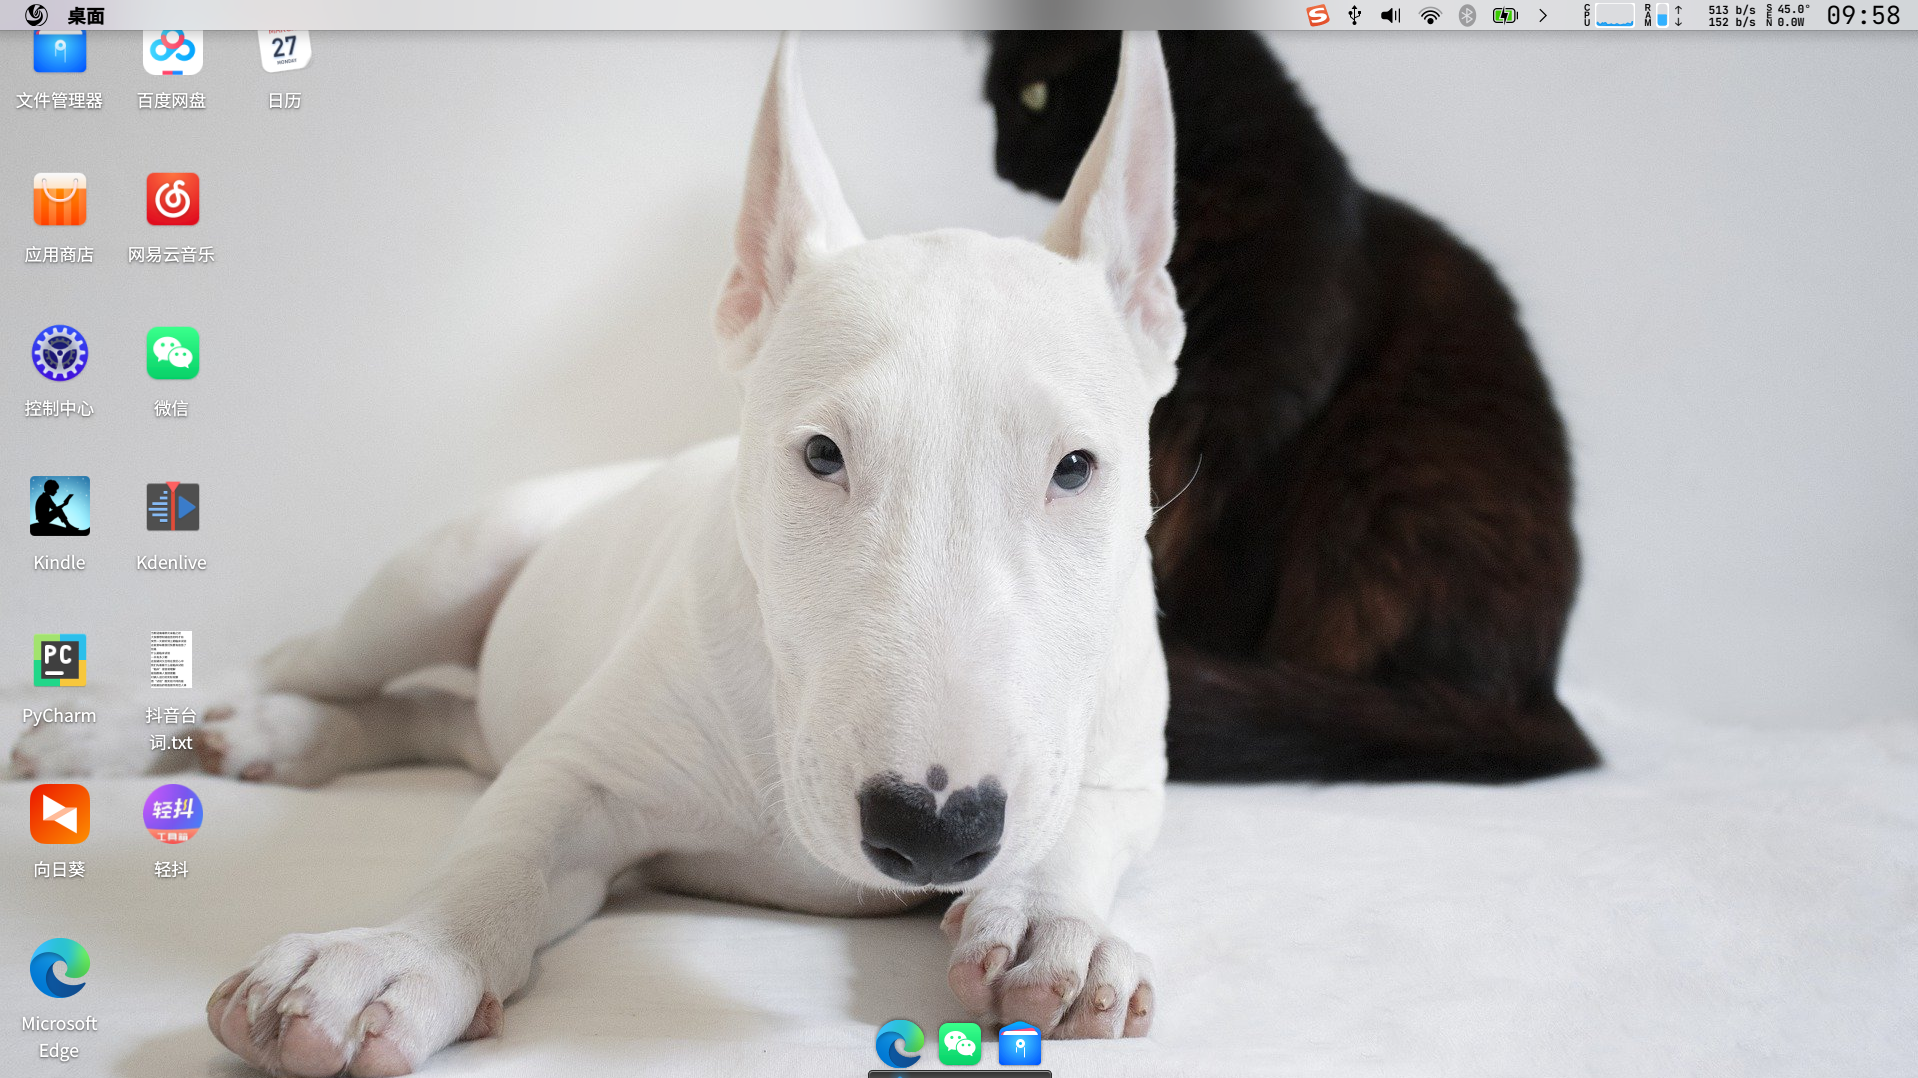Open the Sunflower (向日葵) remote control app
Screen dimensions: 1918x1078
tap(59, 815)
